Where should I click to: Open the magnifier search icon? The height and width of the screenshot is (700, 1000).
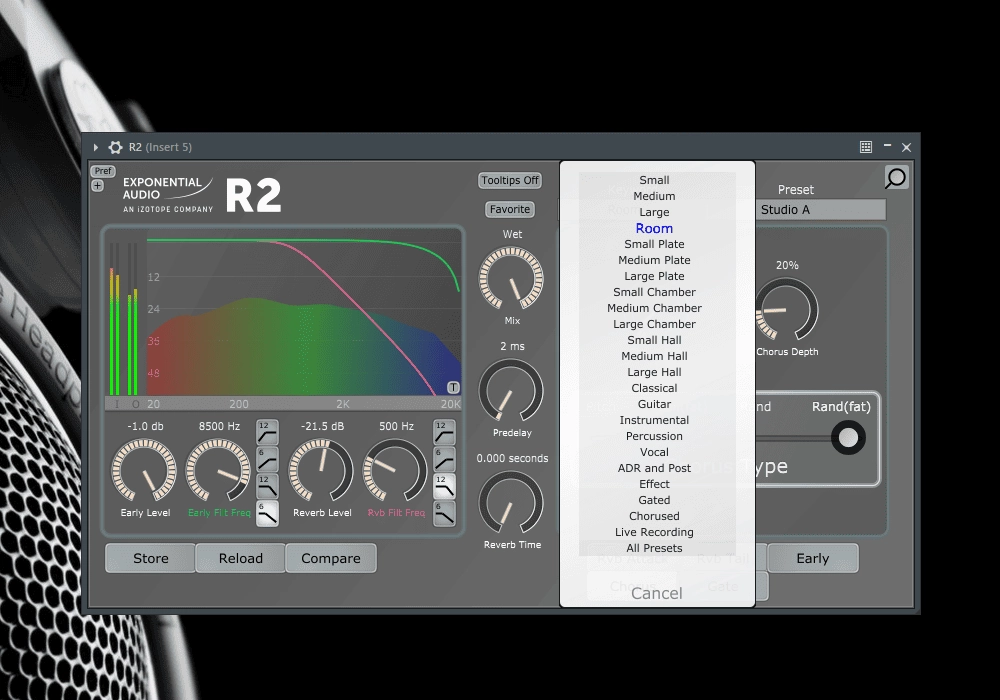pos(895,178)
